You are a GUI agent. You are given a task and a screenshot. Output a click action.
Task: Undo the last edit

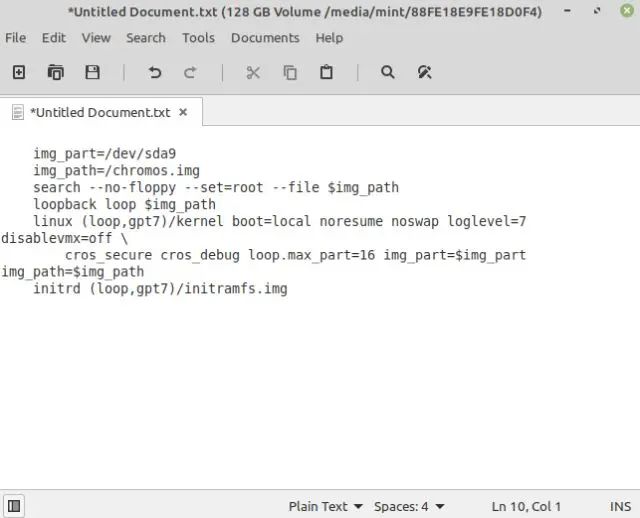point(154,72)
